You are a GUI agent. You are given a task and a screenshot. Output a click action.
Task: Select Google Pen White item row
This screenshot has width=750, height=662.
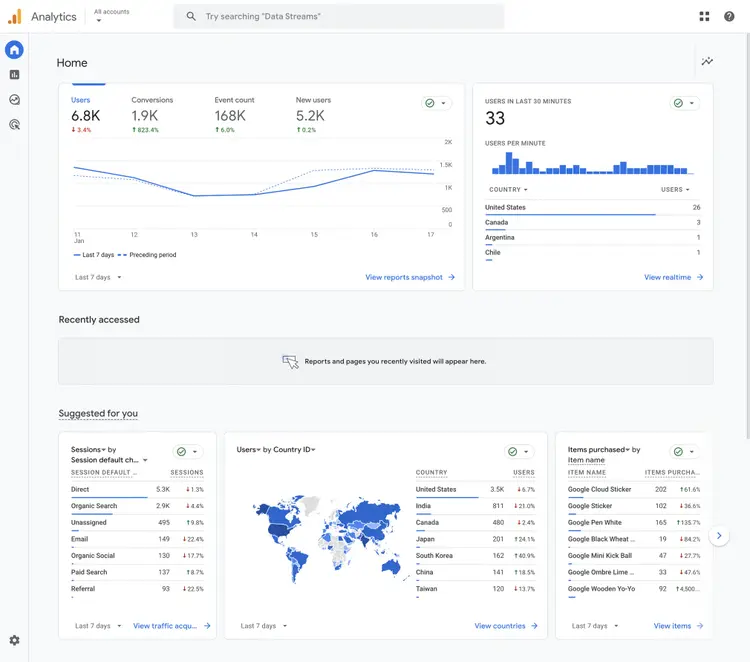(634, 523)
